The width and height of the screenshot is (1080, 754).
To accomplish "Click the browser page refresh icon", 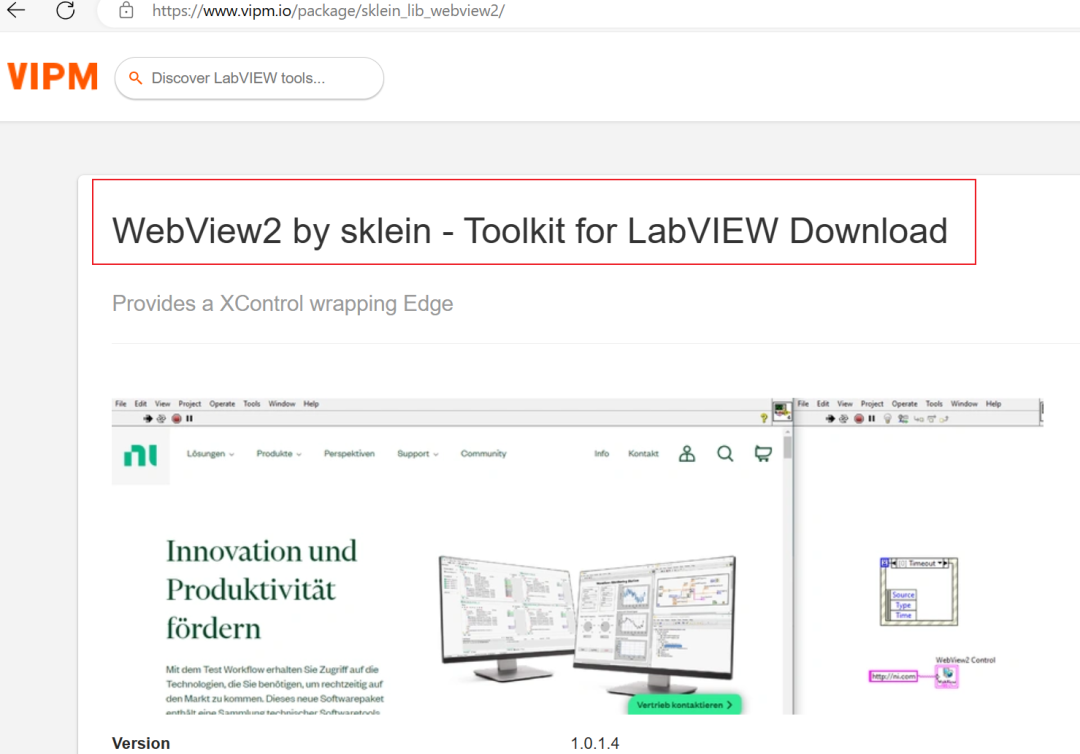I will coord(65,13).
